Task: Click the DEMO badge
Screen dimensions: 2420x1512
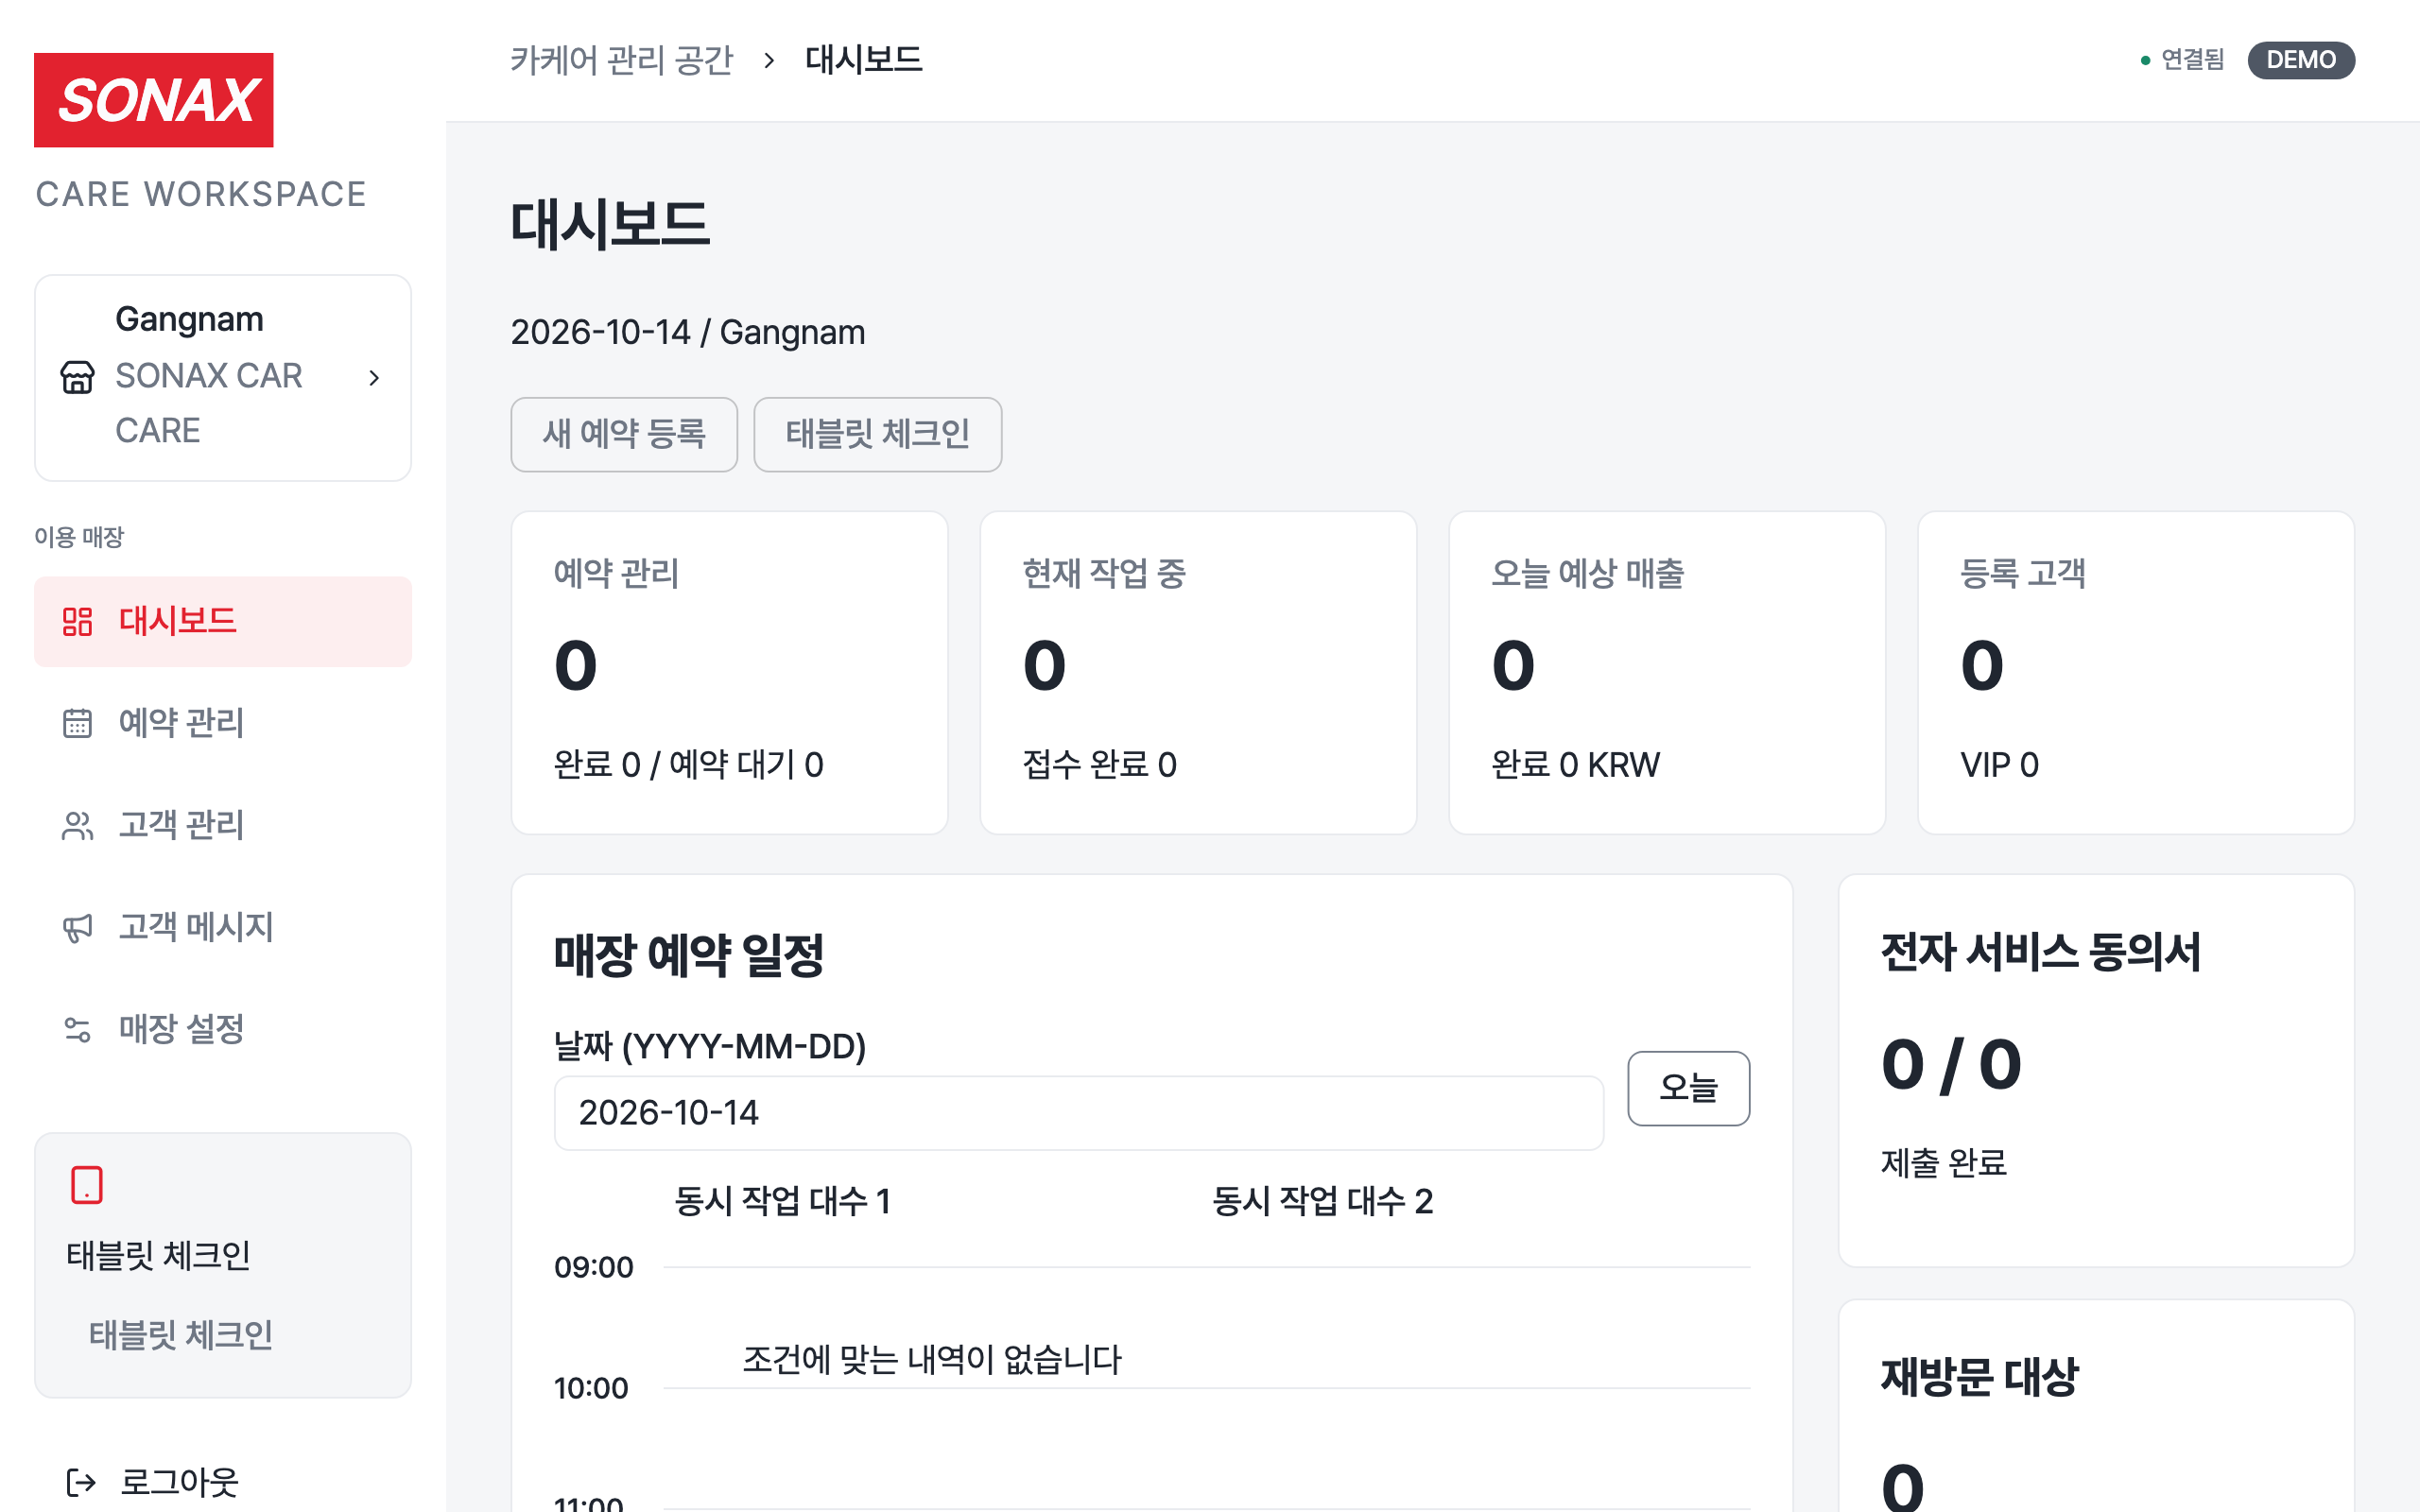Action: click(x=2301, y=60)
